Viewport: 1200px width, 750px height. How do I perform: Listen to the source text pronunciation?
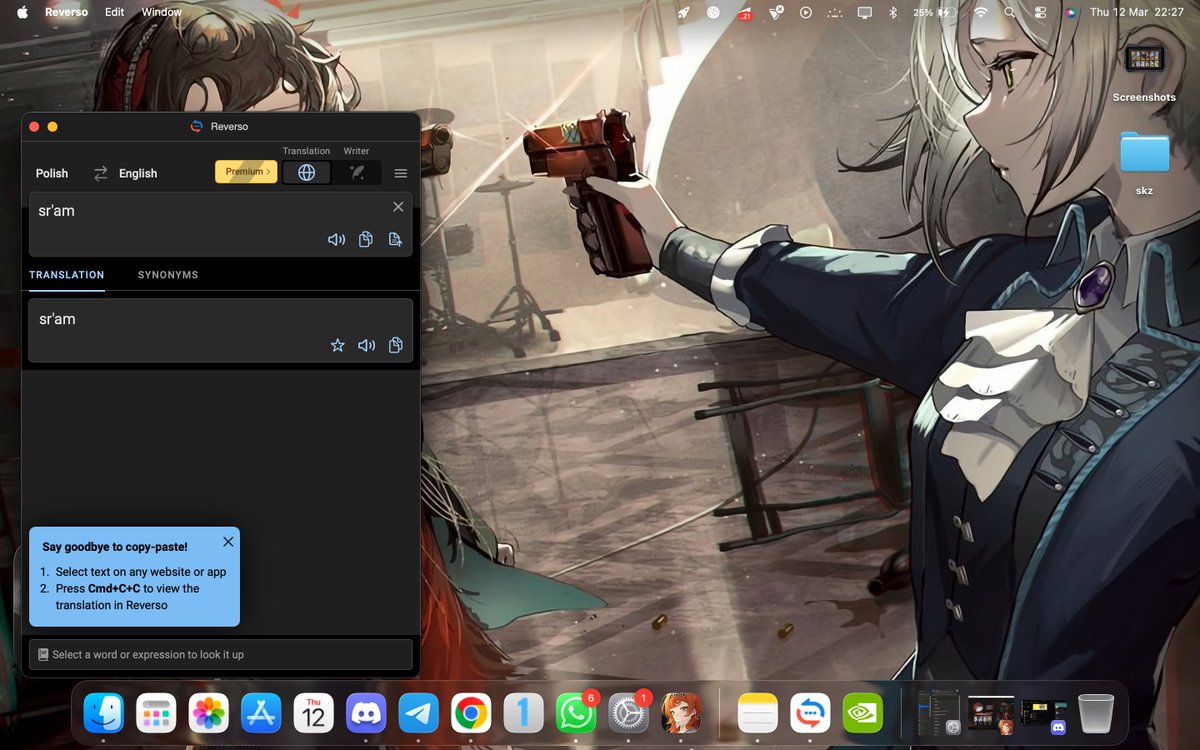(337, 239)
